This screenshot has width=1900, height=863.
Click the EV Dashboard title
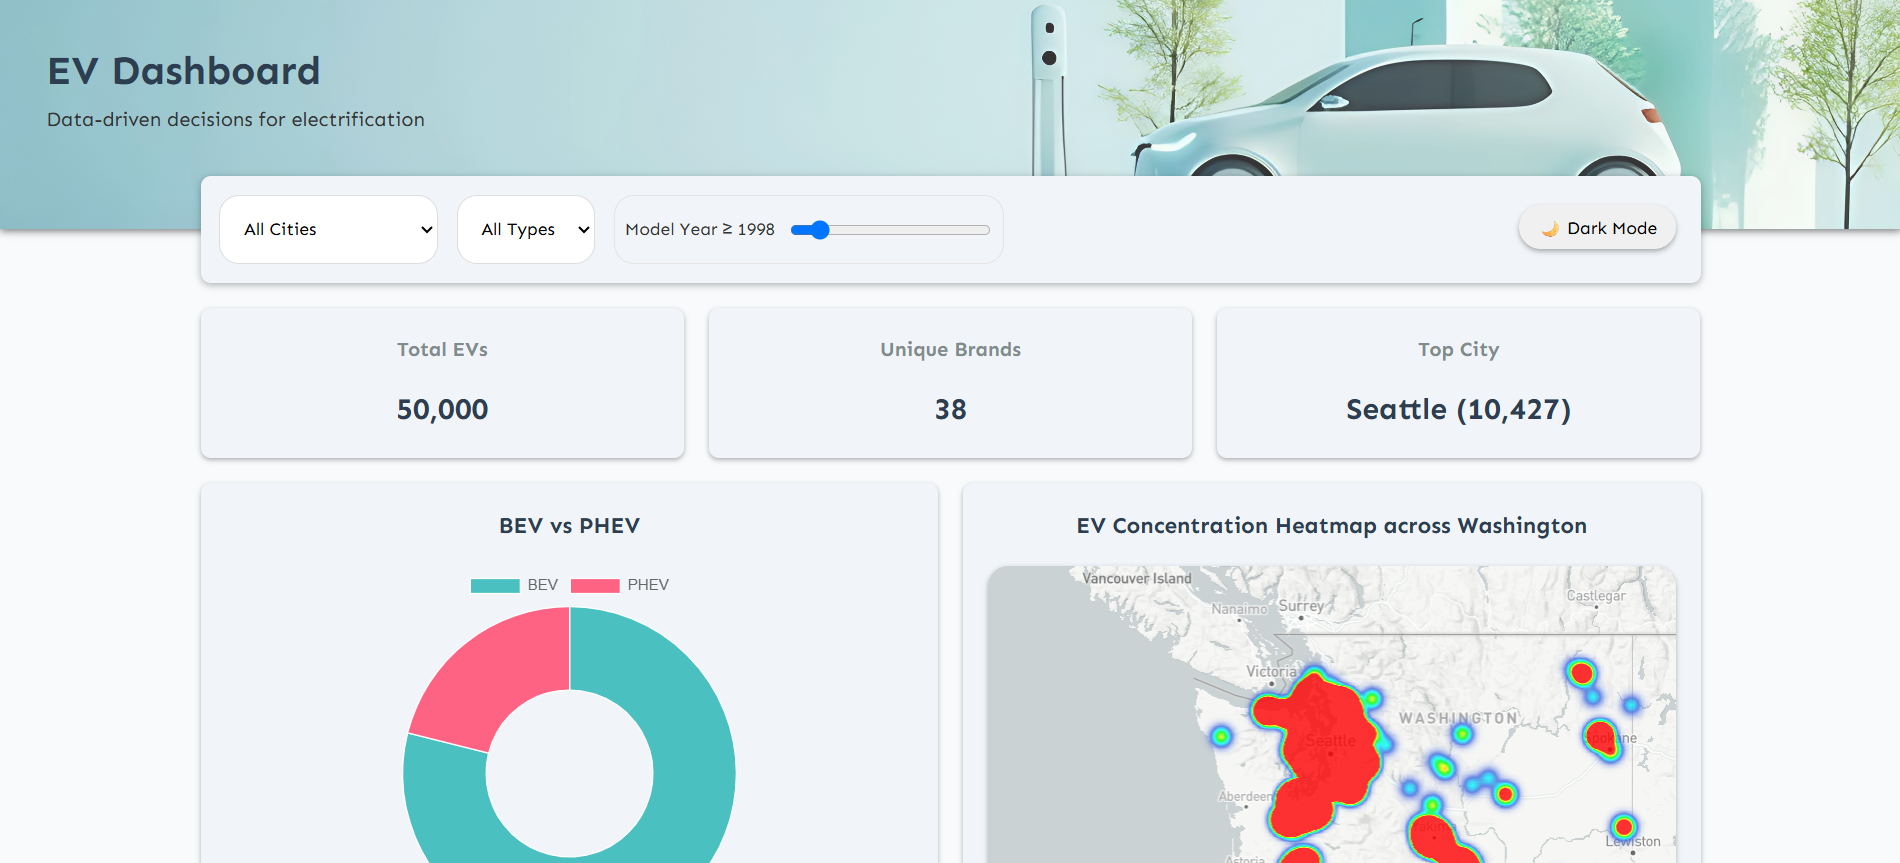184,71
